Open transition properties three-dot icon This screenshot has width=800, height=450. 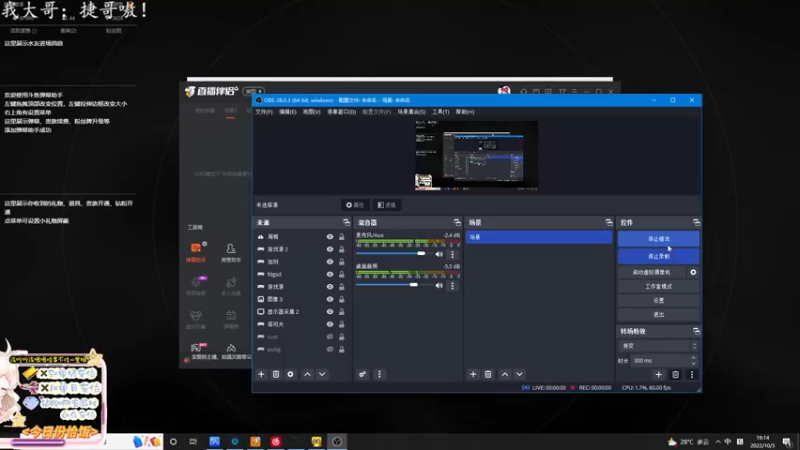tap(692, 374)
